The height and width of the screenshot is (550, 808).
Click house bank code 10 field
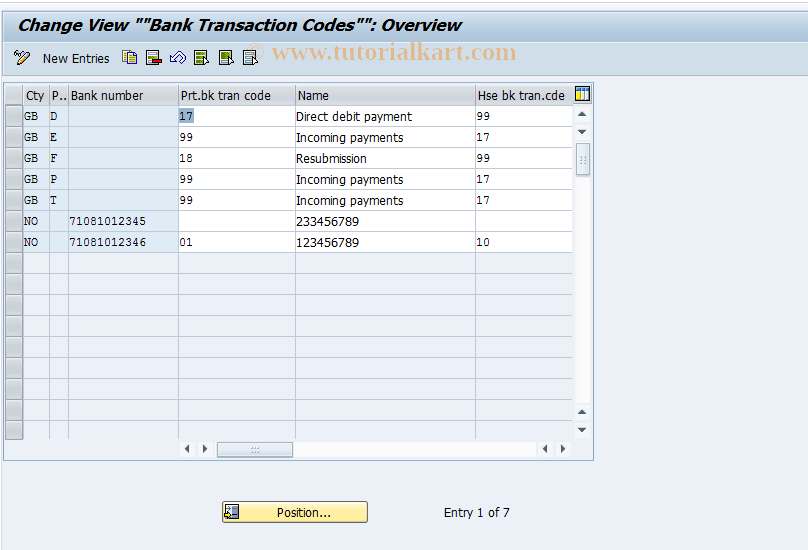point(524,242)
